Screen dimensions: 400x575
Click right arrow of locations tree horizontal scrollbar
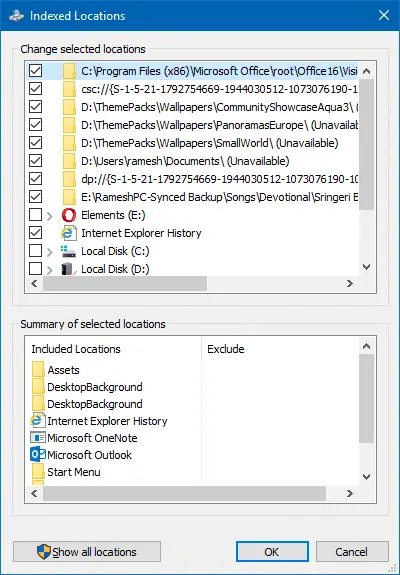(x=350, y=283)
